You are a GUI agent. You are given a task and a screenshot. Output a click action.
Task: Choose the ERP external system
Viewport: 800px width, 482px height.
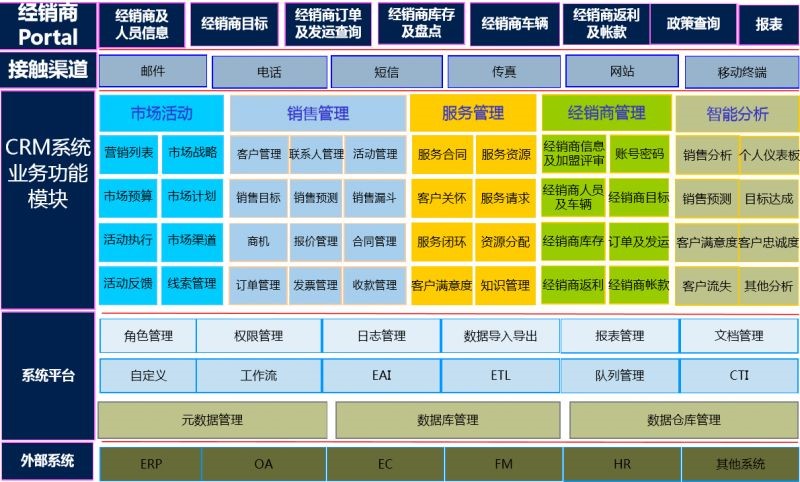[151, 464]
